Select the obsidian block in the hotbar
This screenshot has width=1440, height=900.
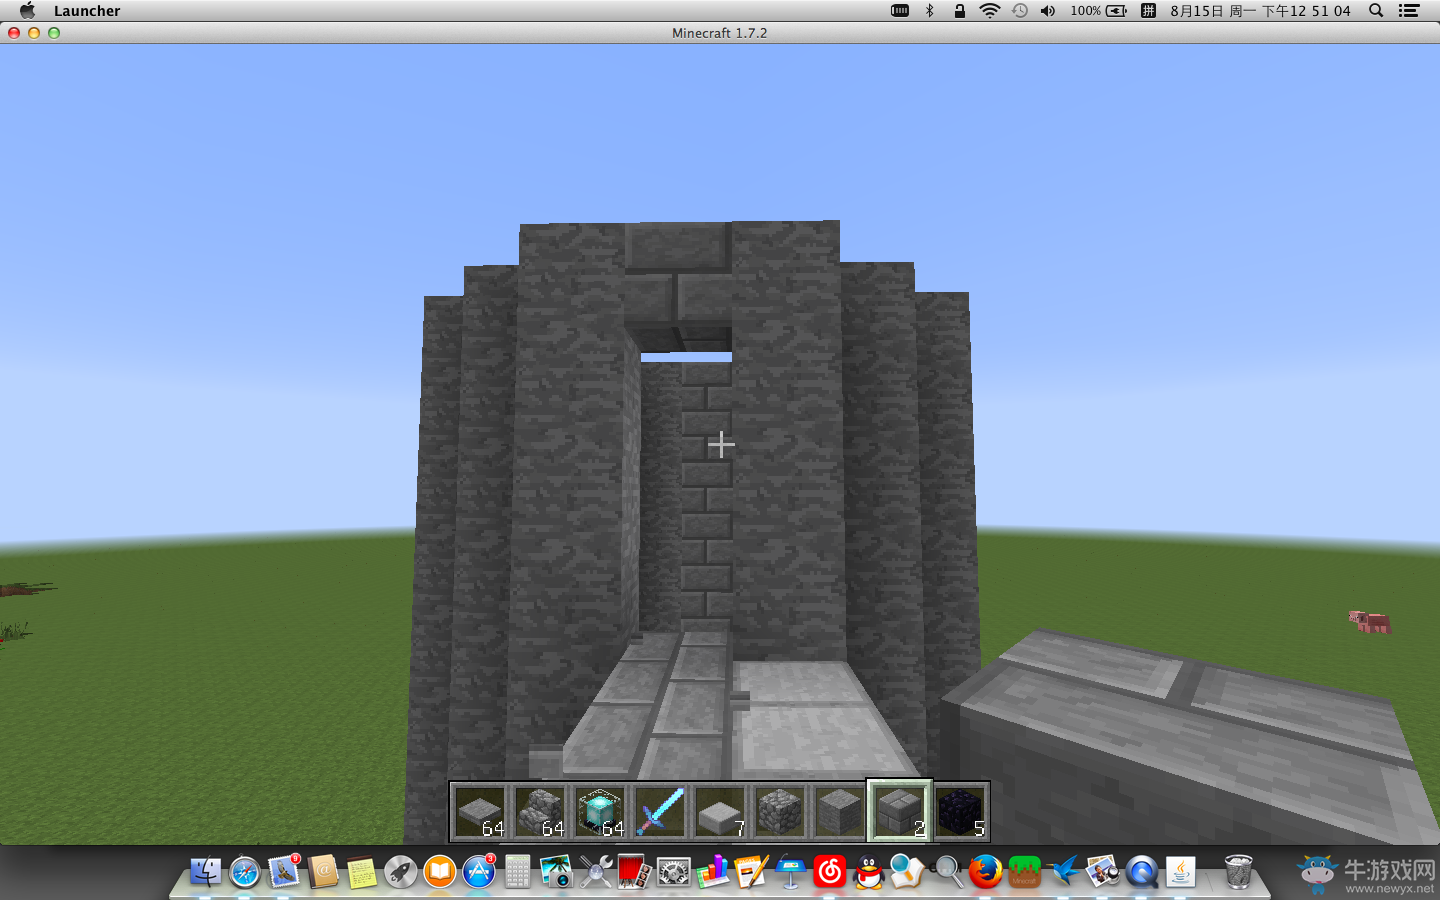960,811
